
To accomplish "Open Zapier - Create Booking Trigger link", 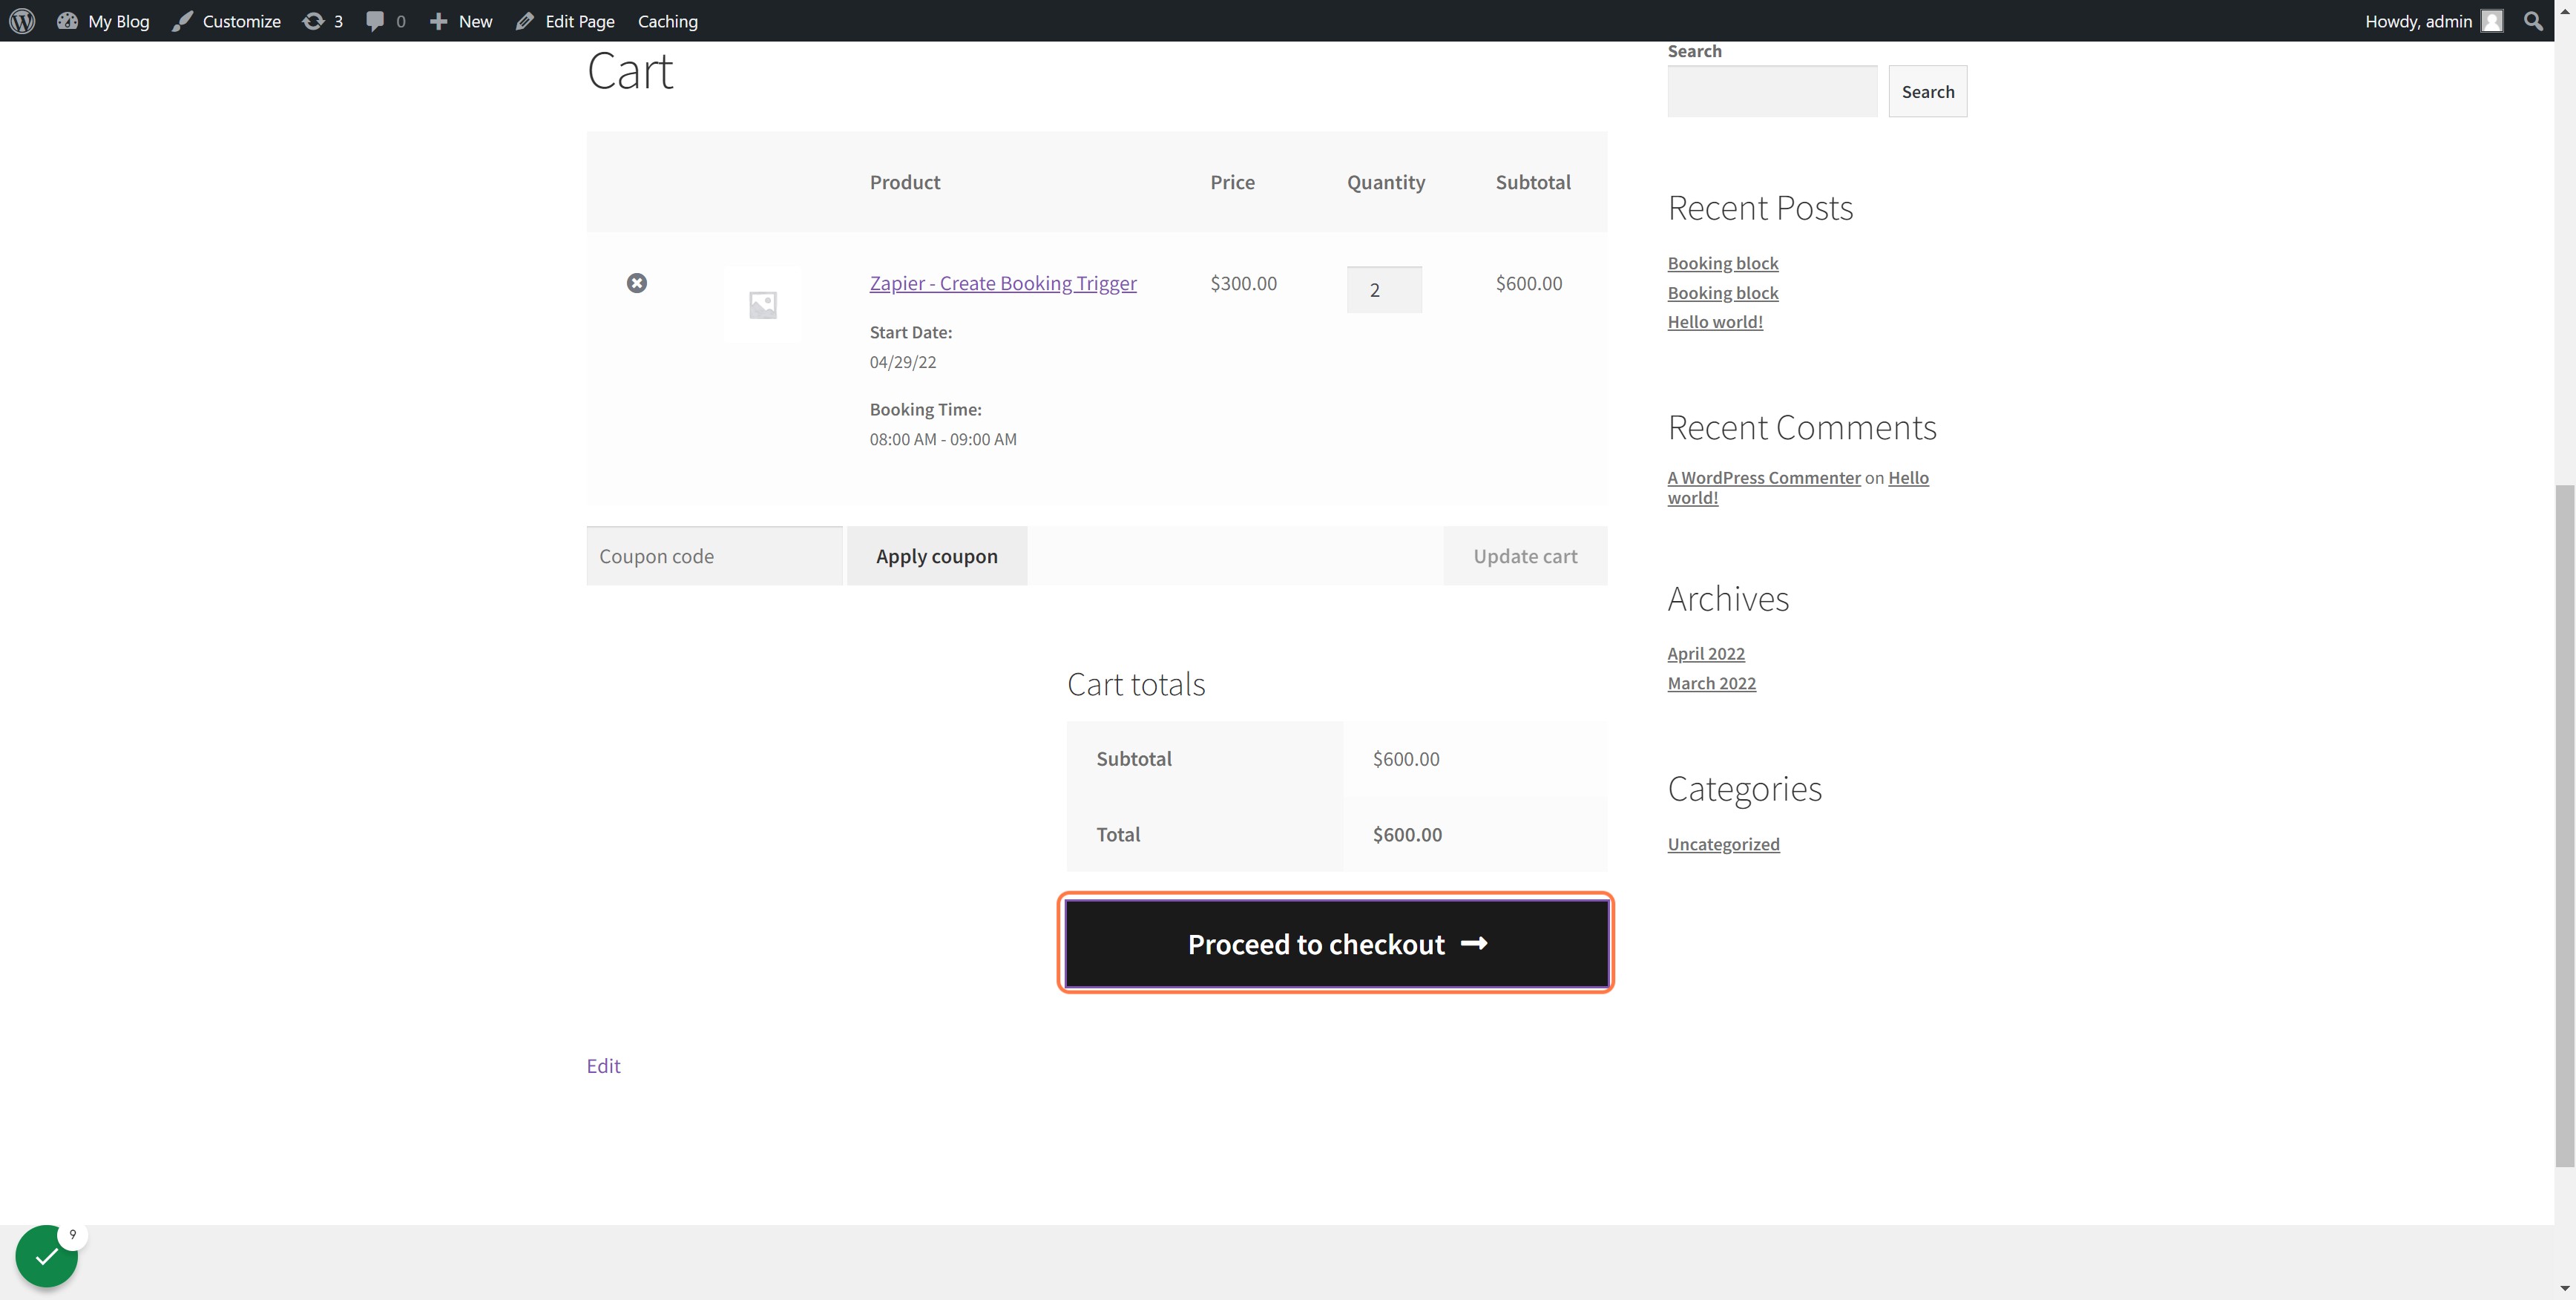I will 1003,283.
